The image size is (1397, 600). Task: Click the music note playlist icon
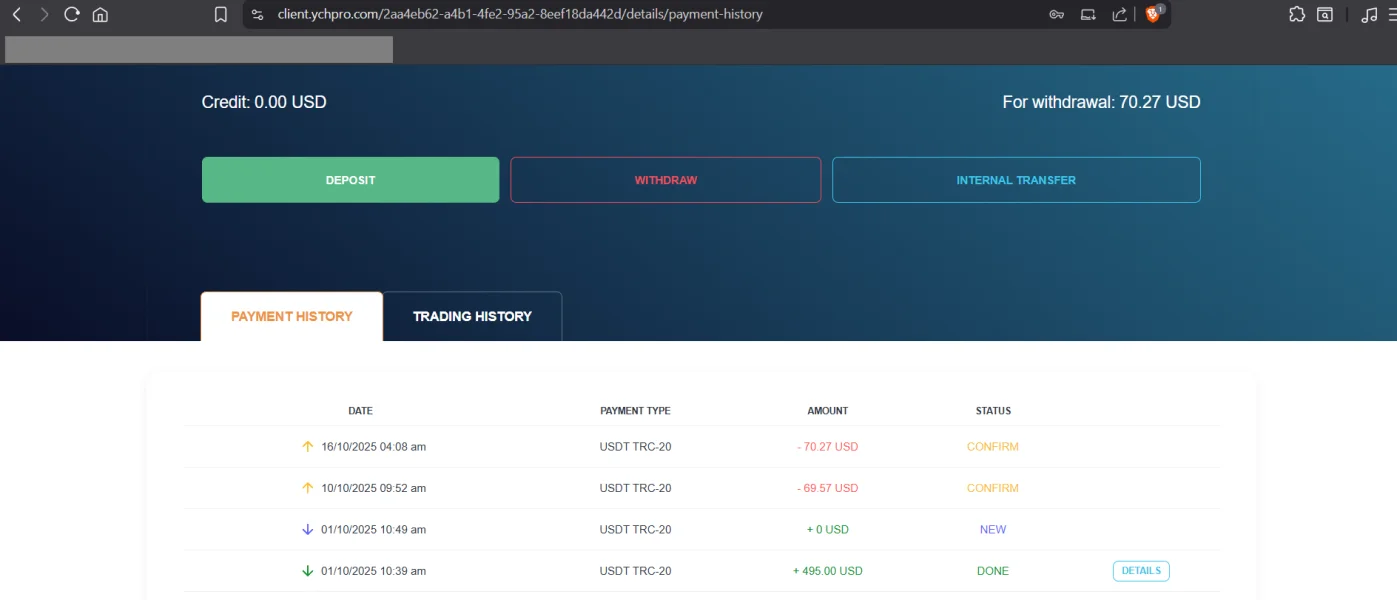tap(1368, 14)
